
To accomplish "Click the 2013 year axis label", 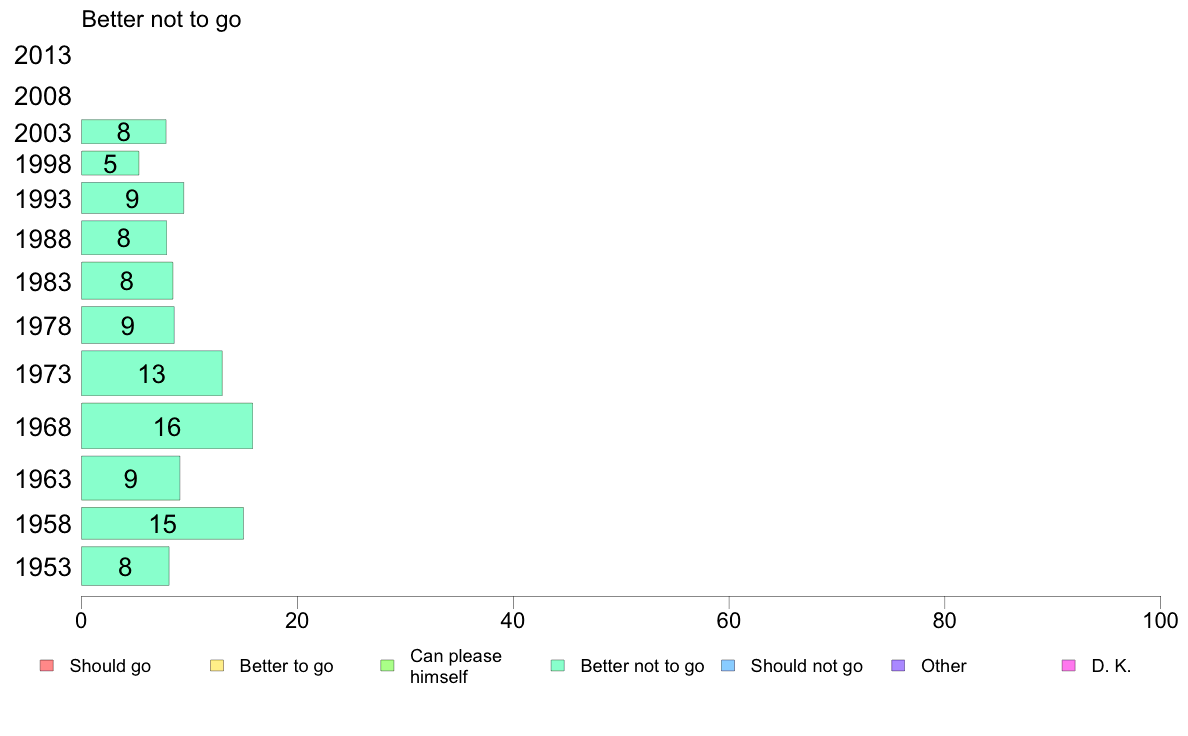I will pyautogui.click(x=42, y=55).
